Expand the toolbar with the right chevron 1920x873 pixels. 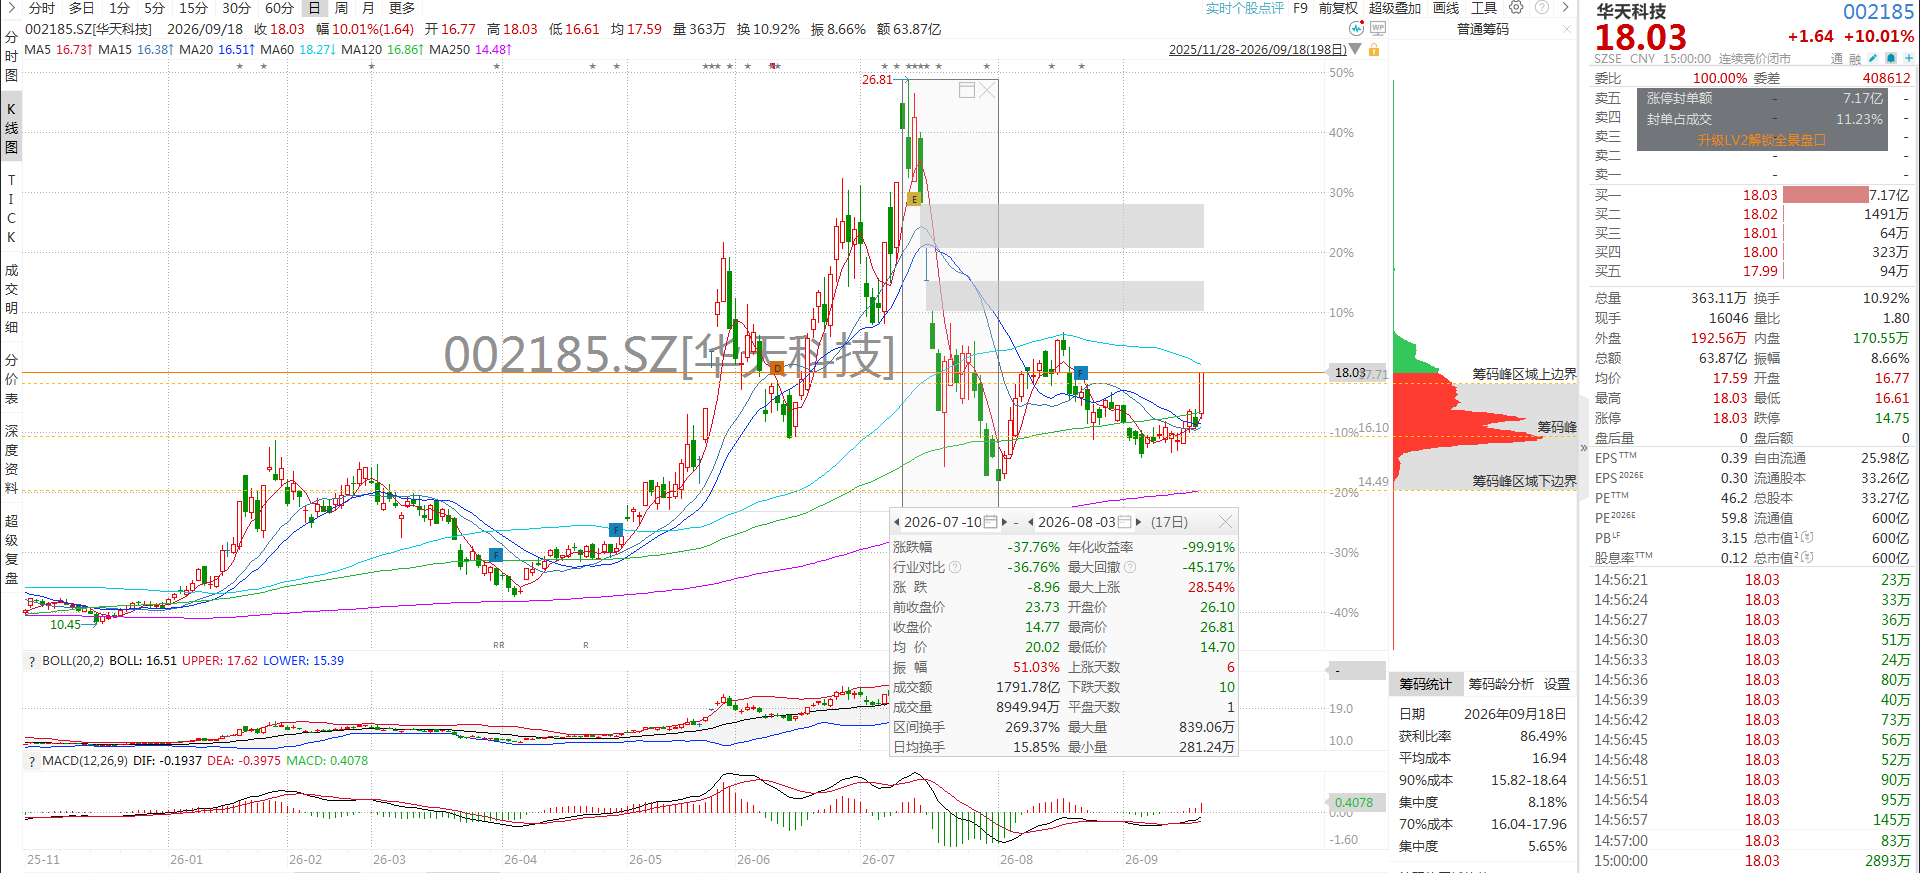point(1566,7)
